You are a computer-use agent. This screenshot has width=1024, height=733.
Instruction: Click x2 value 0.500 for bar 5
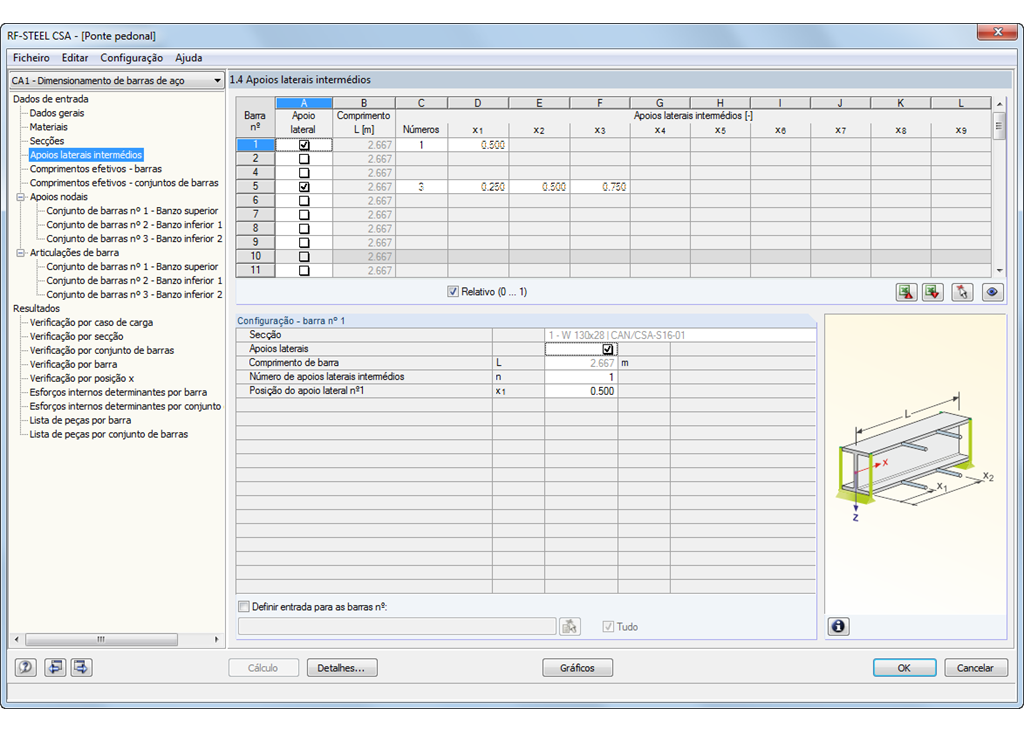[539, 187]
